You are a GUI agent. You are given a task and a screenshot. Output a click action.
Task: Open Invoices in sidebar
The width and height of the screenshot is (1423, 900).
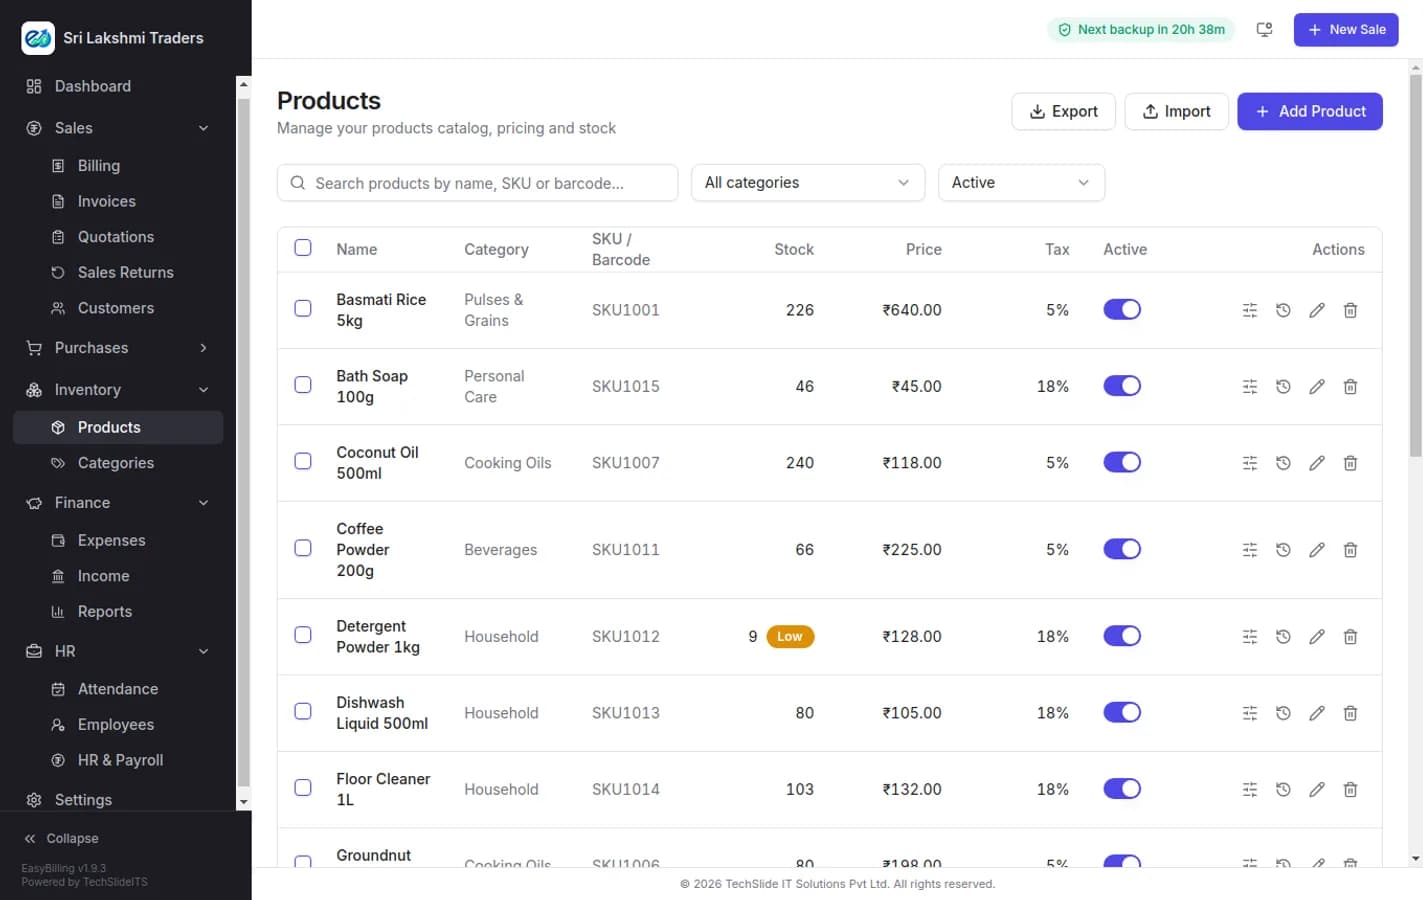pos(118,201)
